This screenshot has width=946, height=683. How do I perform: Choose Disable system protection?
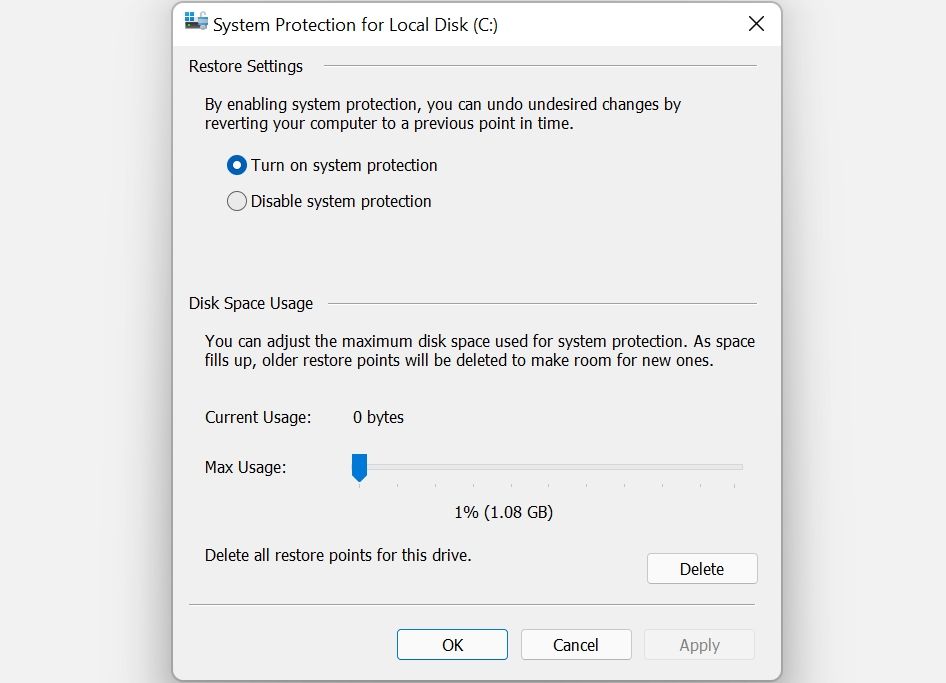[x=237, y=201]
